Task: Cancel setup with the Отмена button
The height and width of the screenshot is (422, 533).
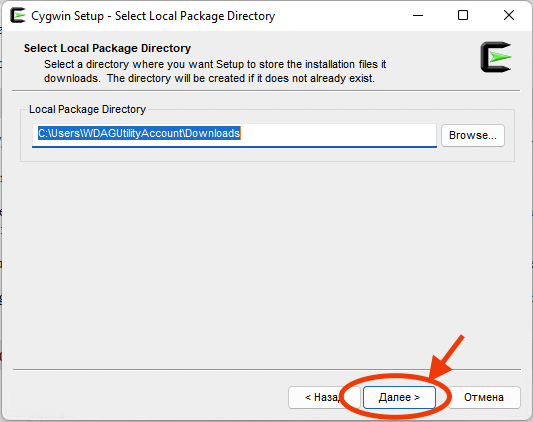Action: tap(484, 397)
